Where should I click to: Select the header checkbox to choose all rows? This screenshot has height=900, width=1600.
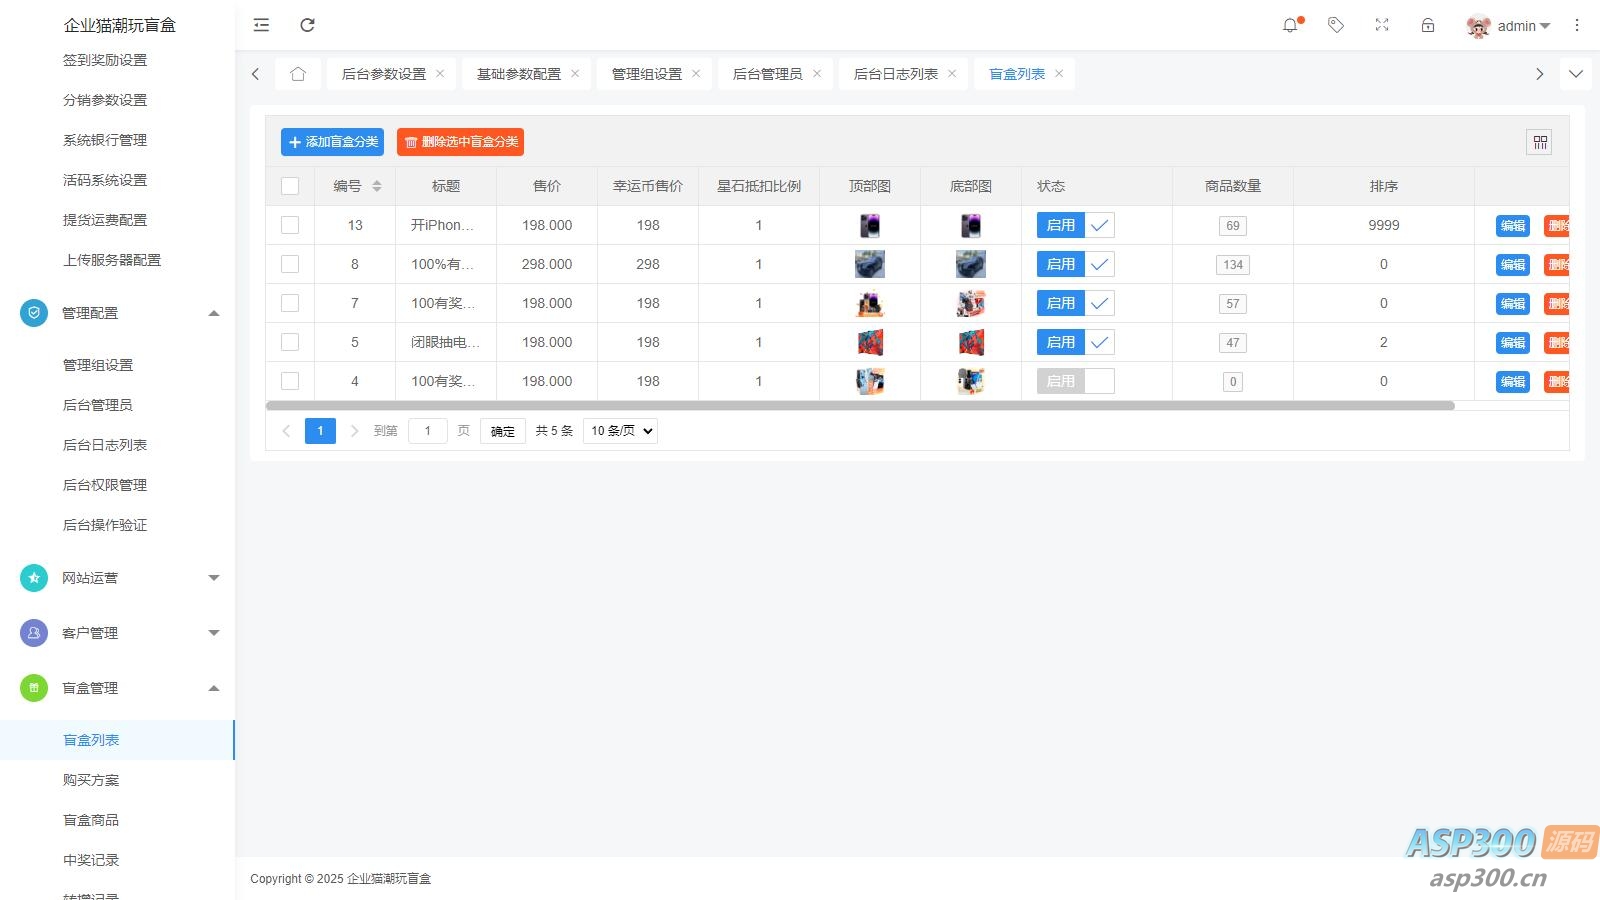click(290, 185)
